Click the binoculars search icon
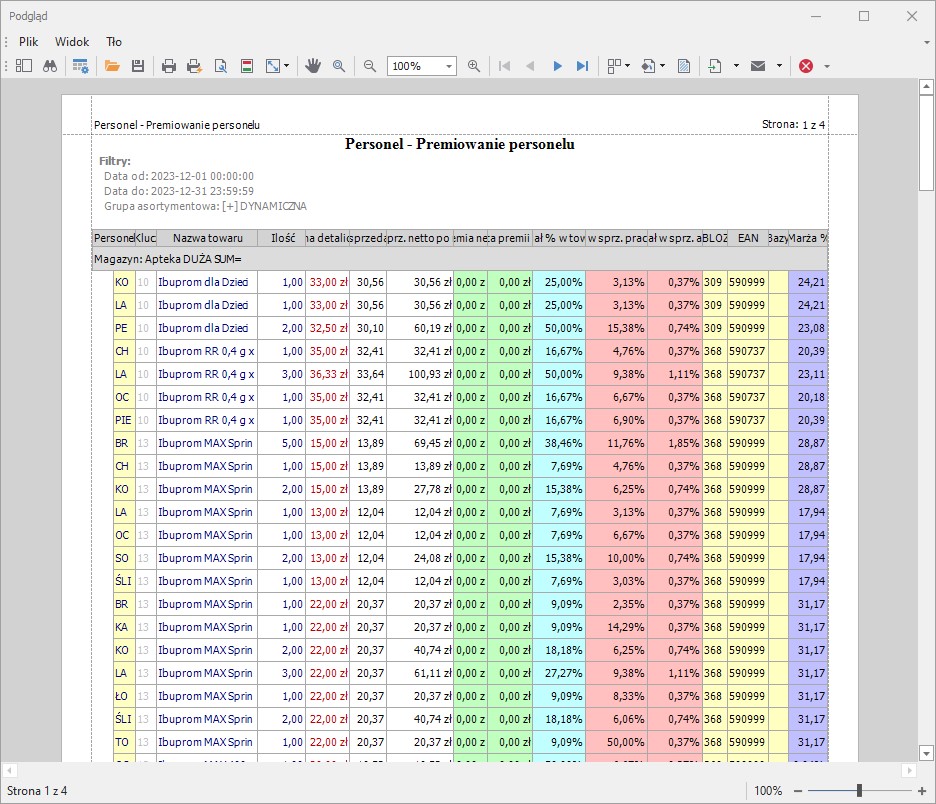The width and height of the screenshot is (936, 804). pyautogui.click(x=49, y=66)
